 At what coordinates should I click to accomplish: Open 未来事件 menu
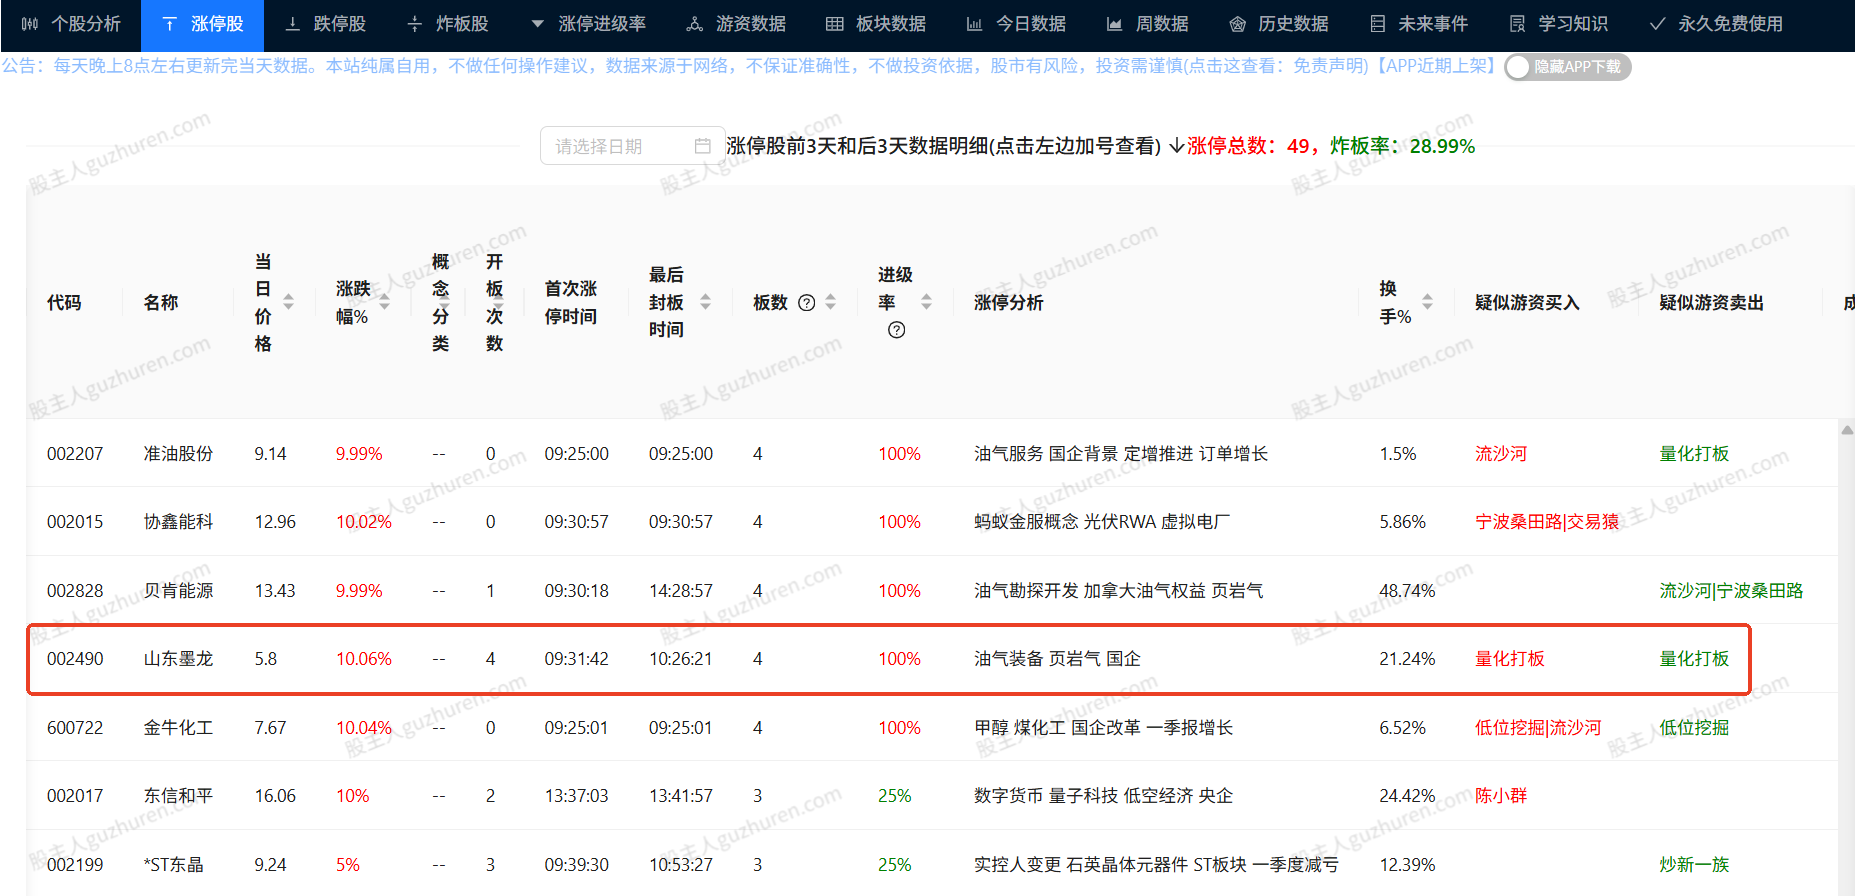(1419, 24)
